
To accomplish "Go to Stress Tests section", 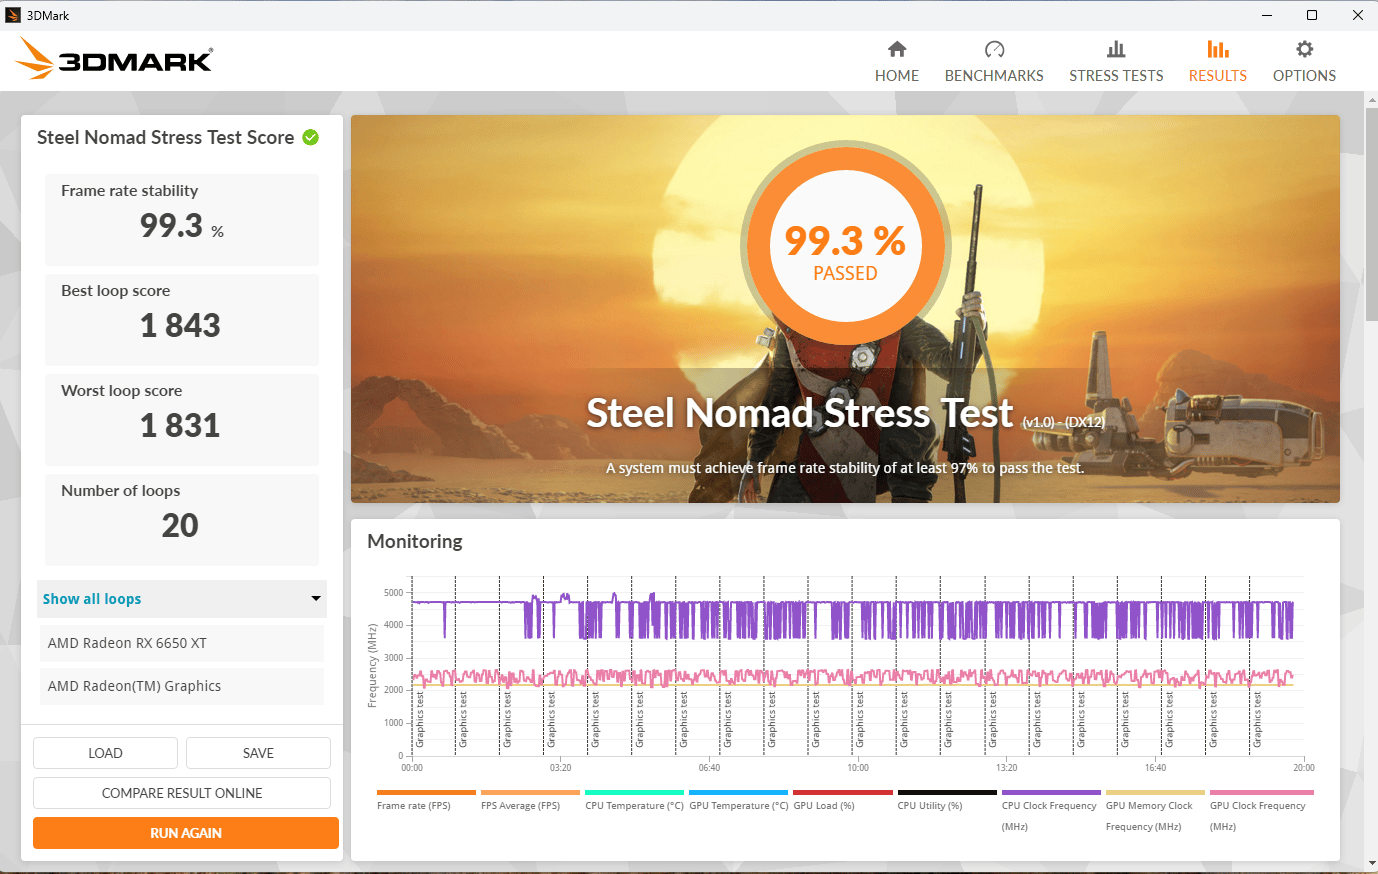I will (x=1116, y=62).
